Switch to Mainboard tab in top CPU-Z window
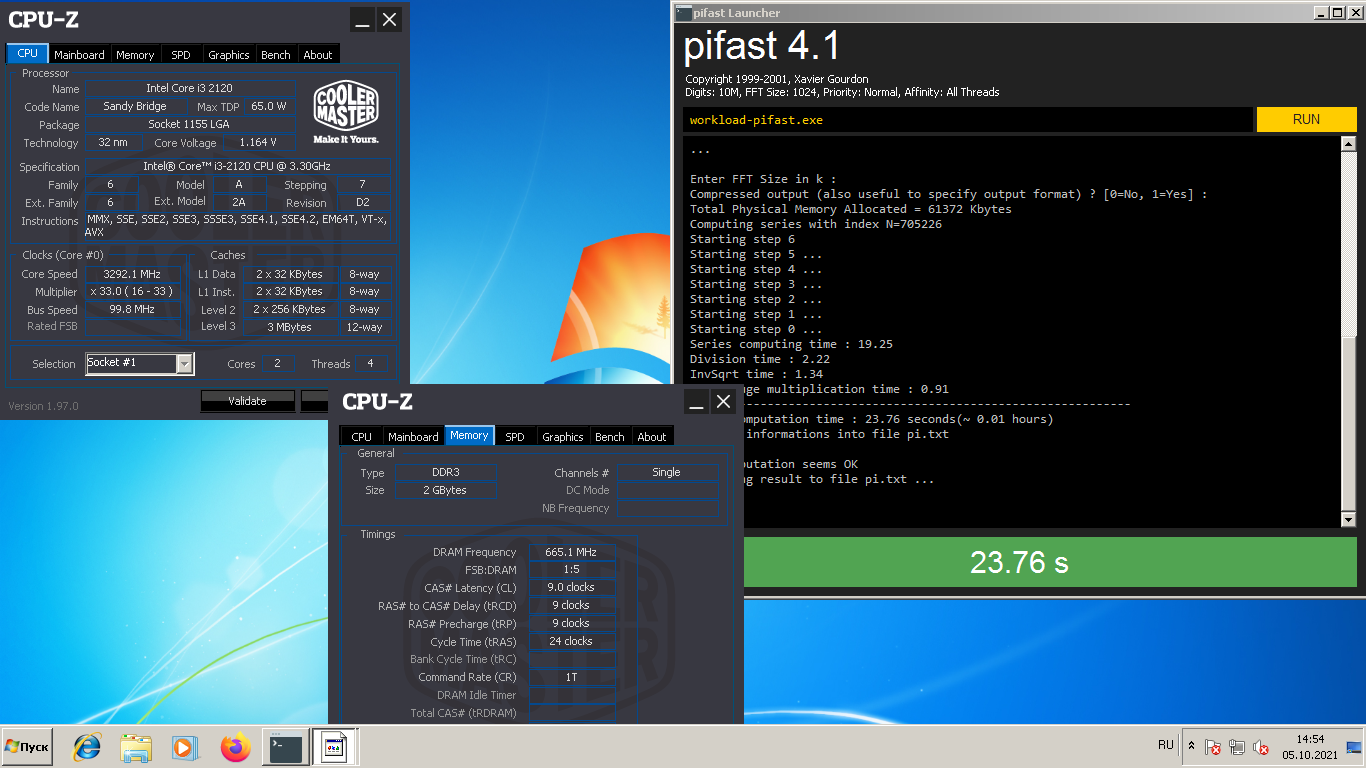Viewport: 1366px width, 768px height. [x=79, y=55]
